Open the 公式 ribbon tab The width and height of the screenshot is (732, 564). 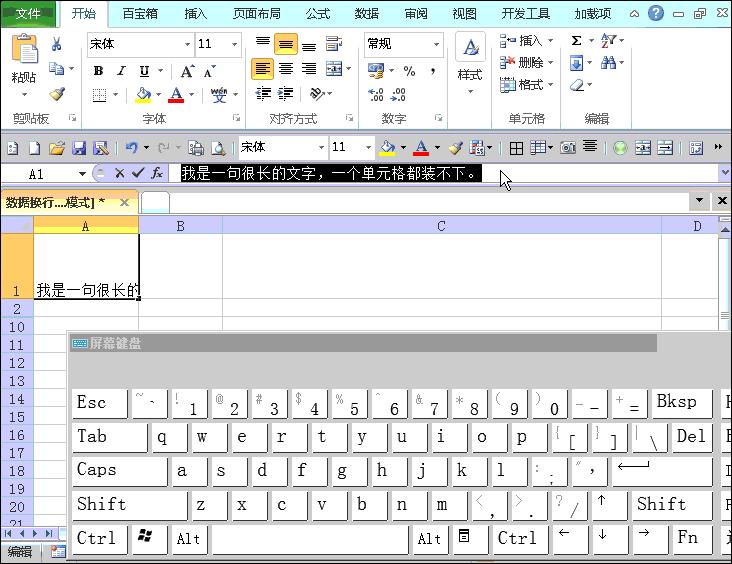click(318, 14)
